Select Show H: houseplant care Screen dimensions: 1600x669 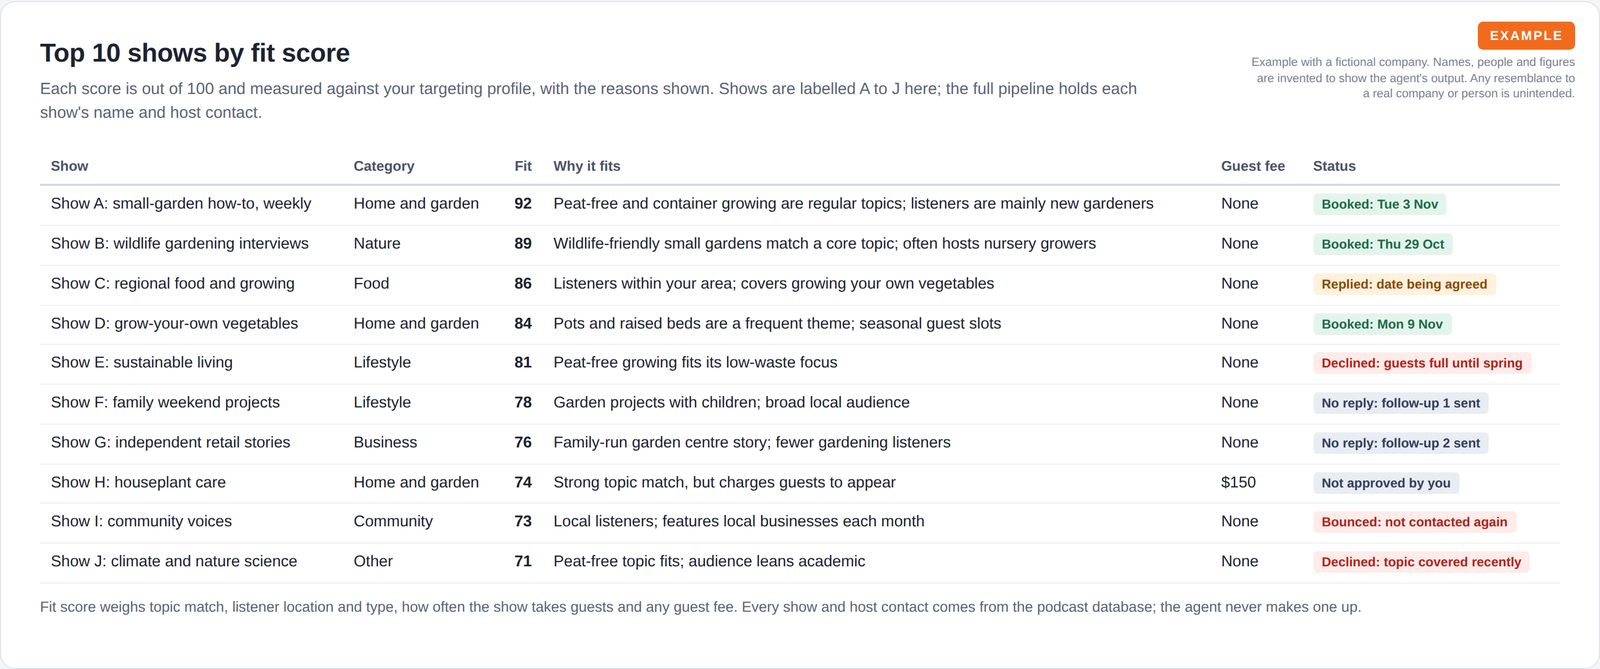[138, 483]
